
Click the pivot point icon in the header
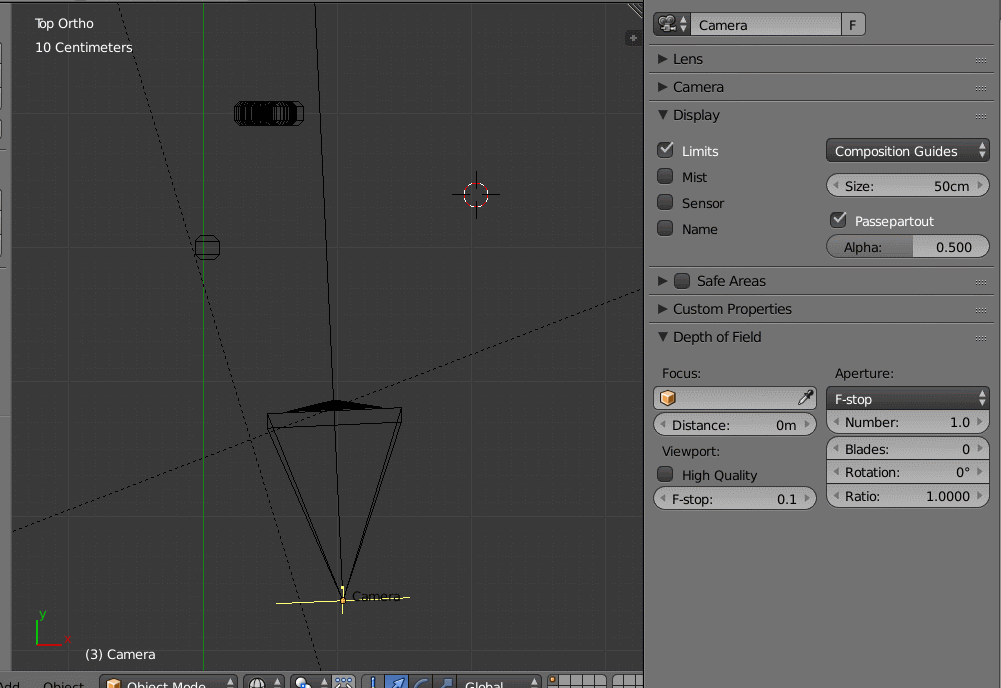point(301,682)
